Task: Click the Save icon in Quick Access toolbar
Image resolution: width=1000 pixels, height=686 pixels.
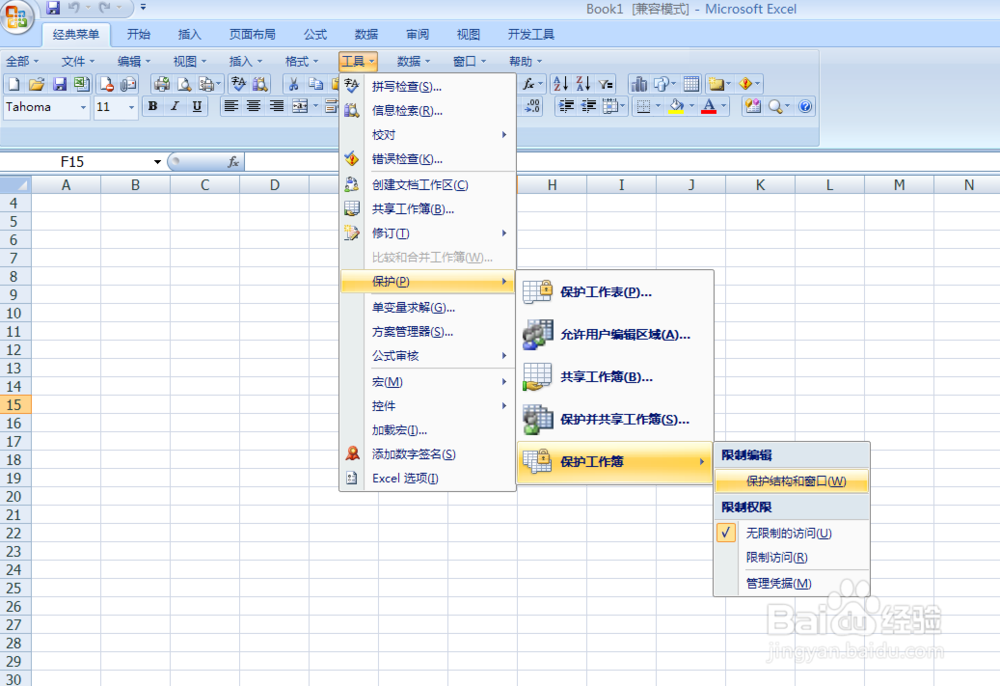Action: (x=53, y=8)
